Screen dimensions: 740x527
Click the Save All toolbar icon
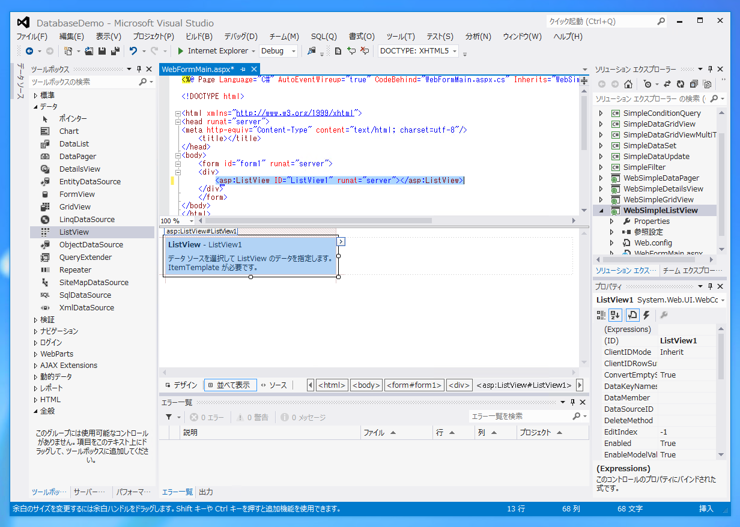[115, 51]
